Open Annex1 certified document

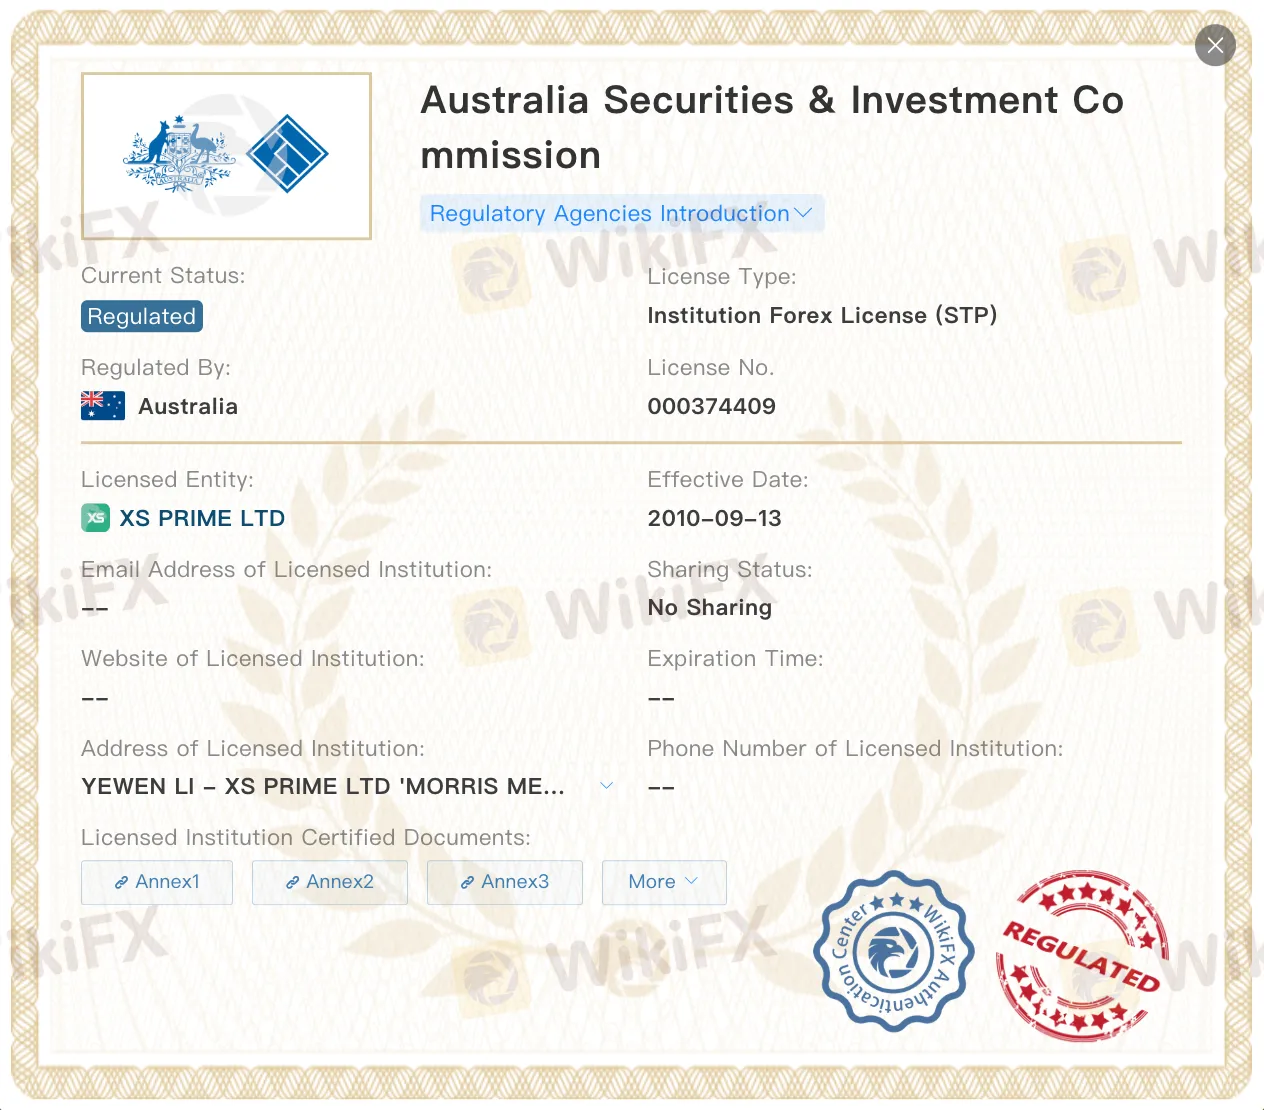157,882
